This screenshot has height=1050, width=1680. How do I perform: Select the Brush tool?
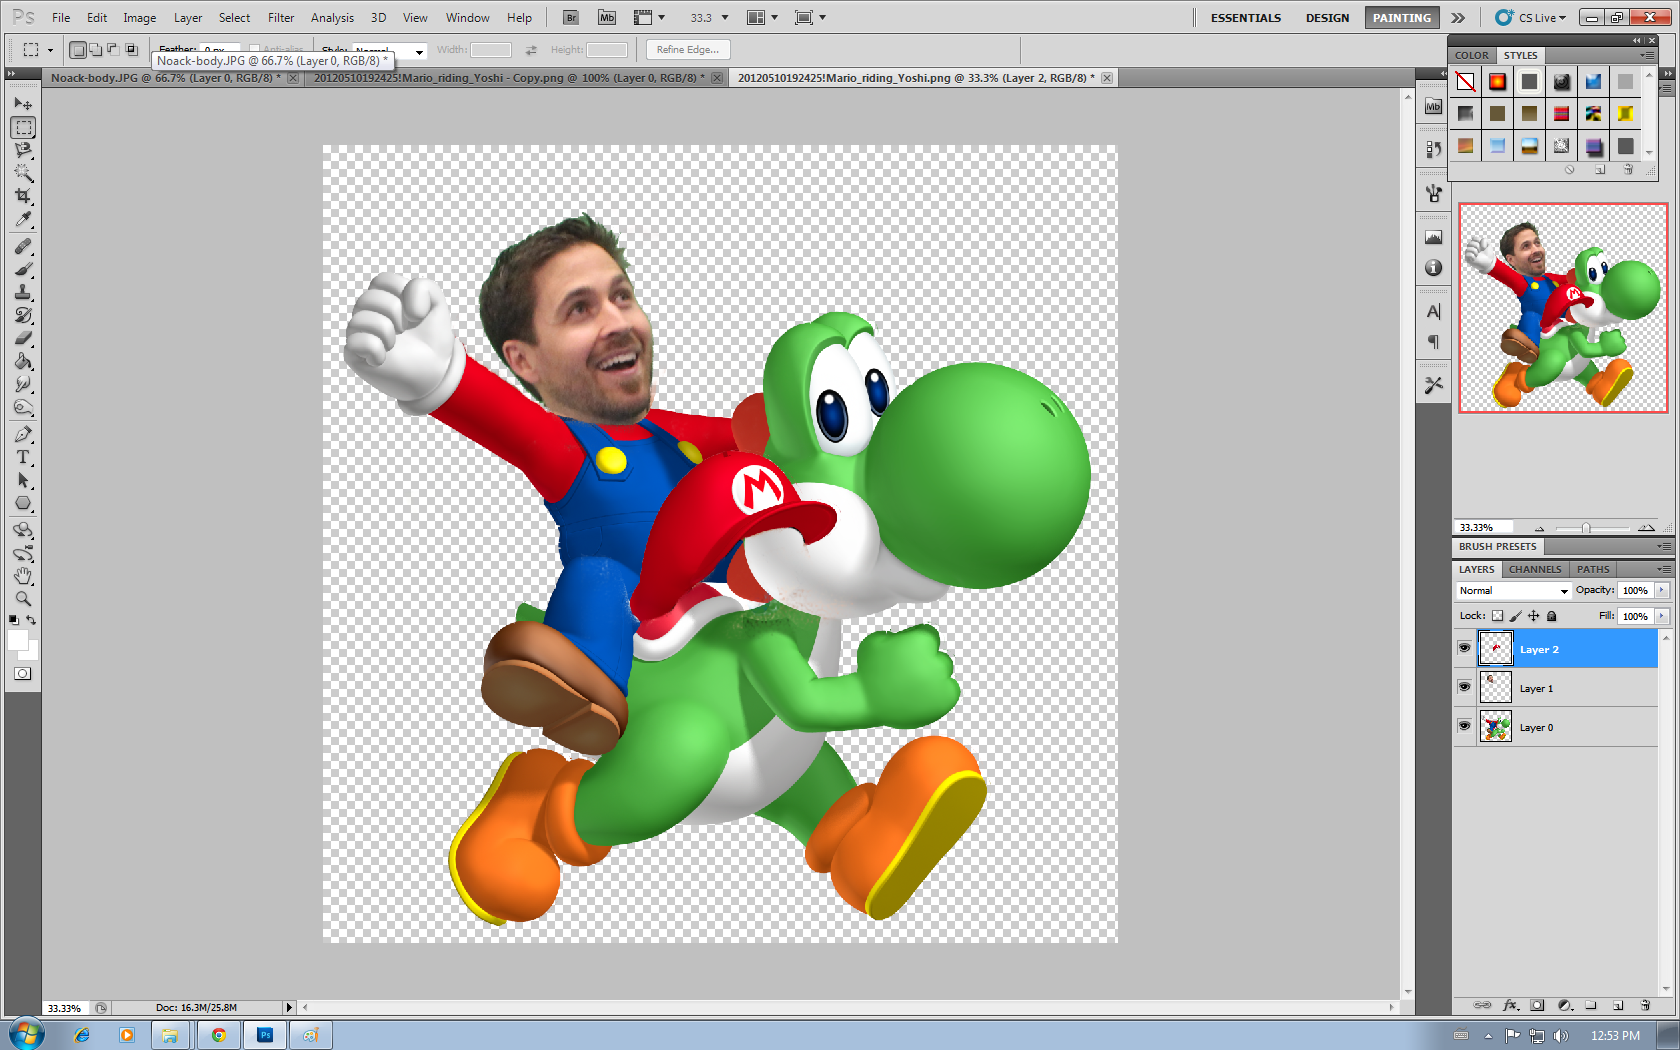pos(24,267)
